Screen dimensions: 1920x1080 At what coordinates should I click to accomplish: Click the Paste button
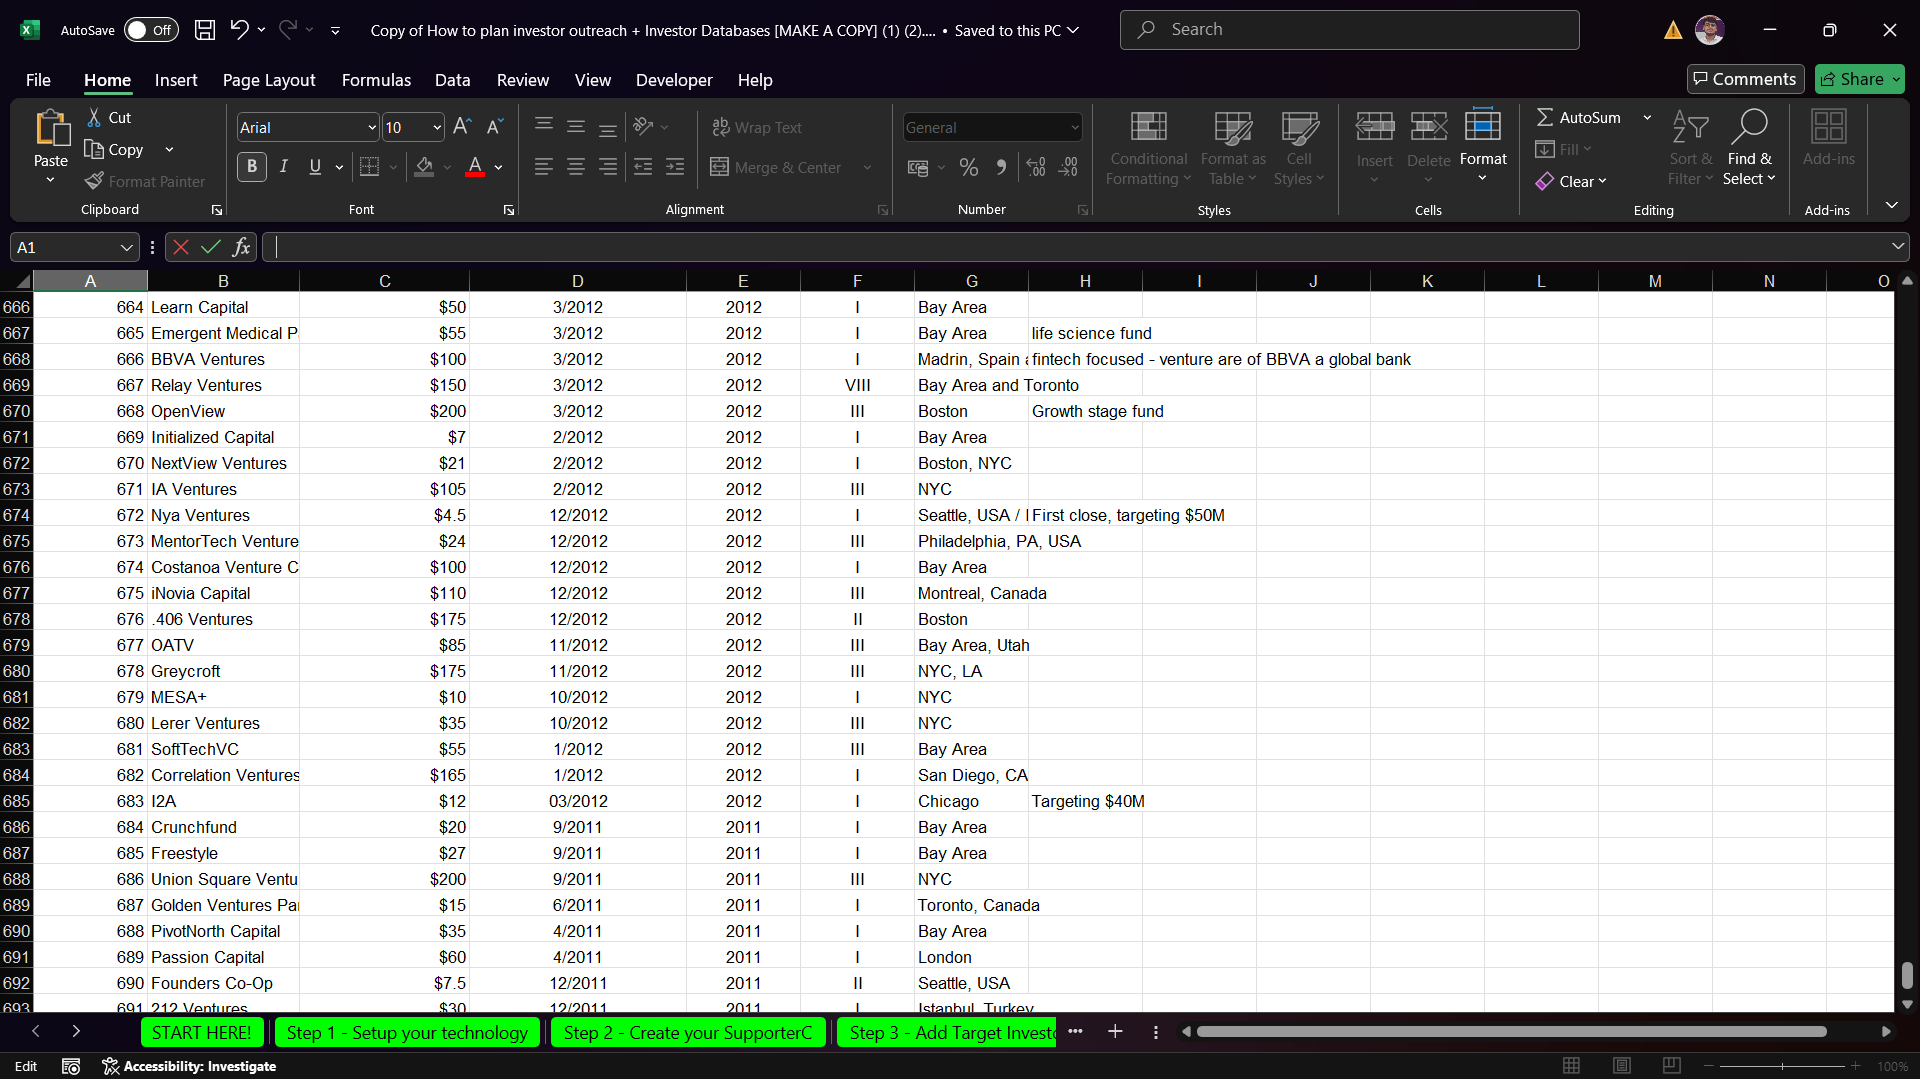51,147
